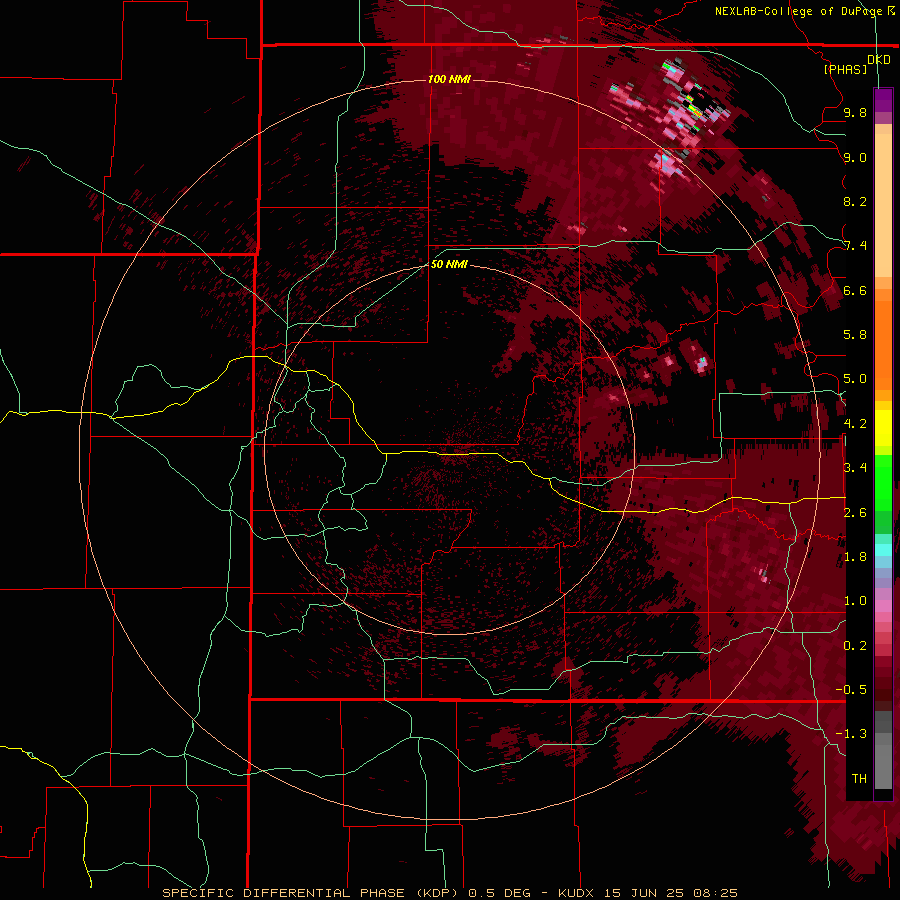Screen dimensions: 900x900
Task: Select the 4.2 scale label
Action: (855, 424)
